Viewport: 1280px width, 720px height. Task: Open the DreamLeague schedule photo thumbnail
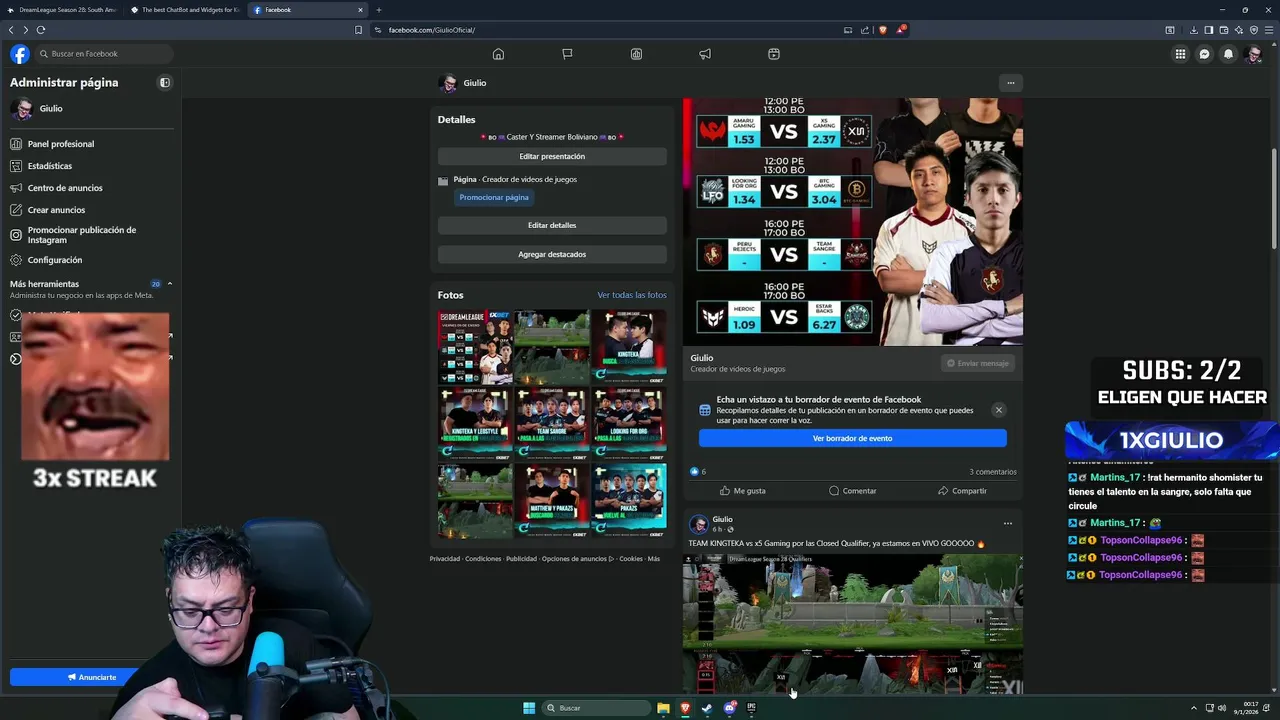click(x=475, y=347)
